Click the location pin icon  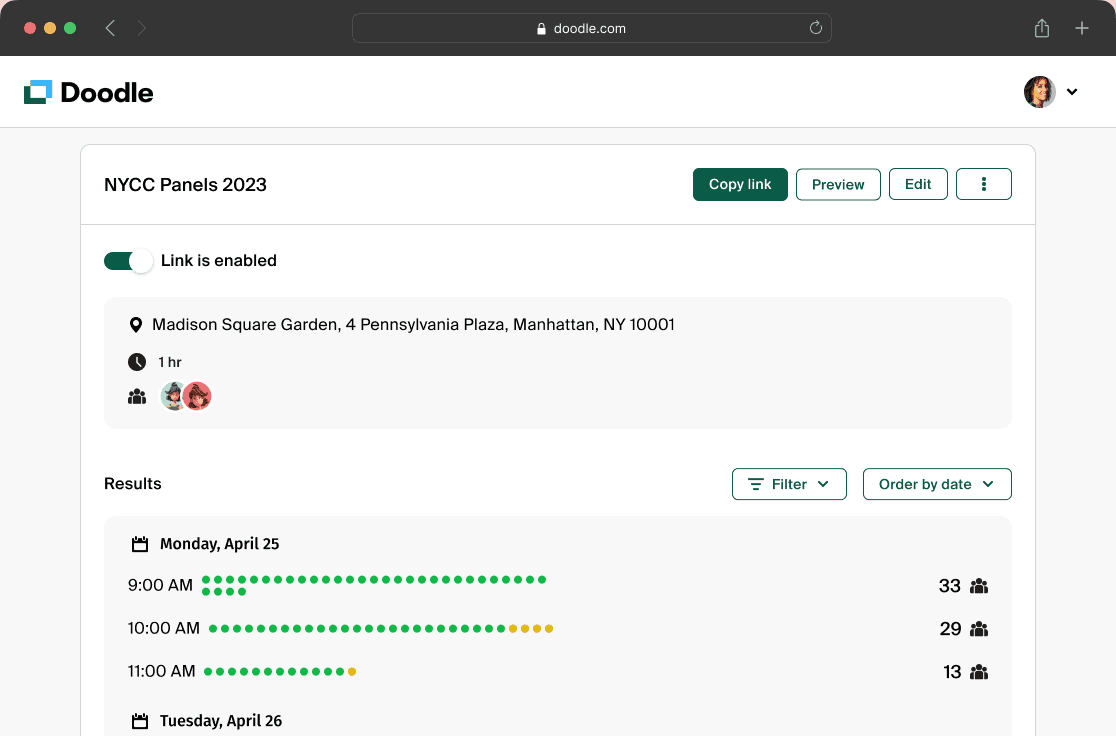[x=135, y=325]
